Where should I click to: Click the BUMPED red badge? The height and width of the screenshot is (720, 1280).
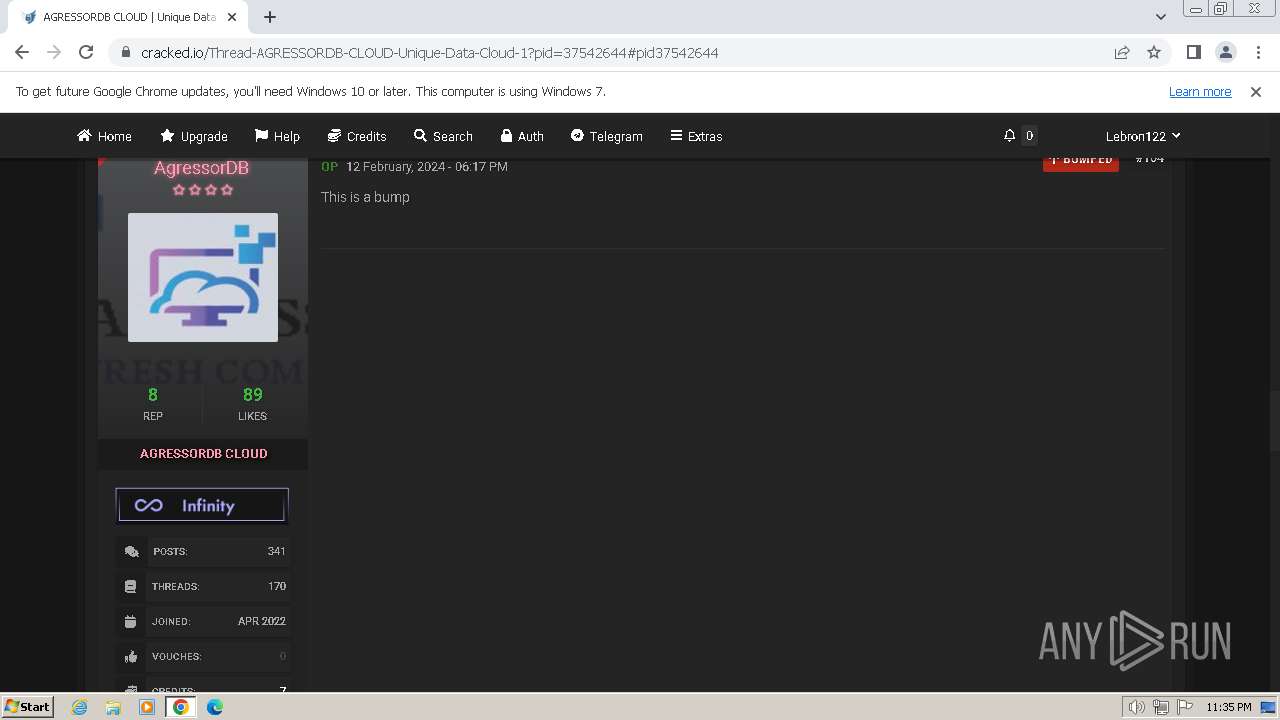tap(1081, 162)
